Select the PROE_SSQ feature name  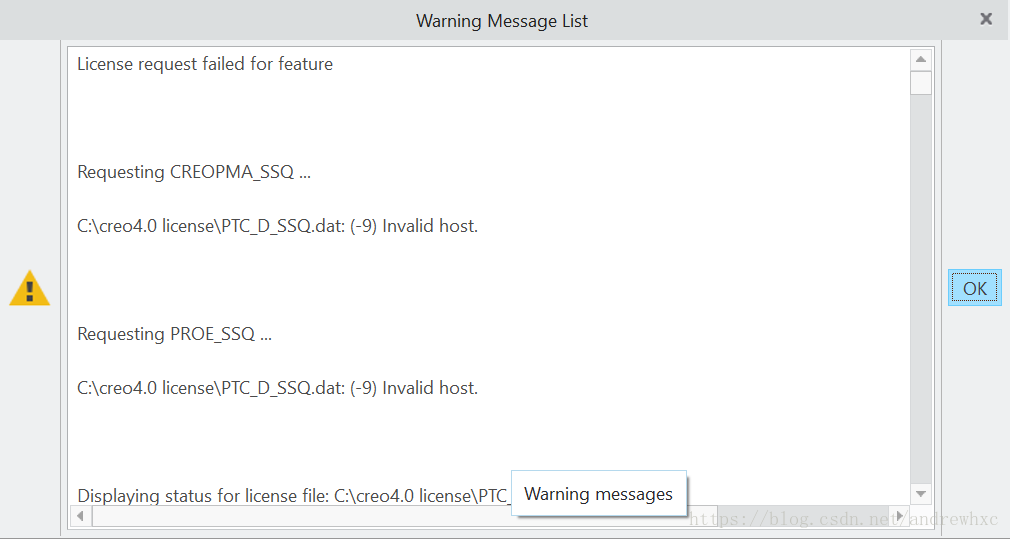point(212,334)
